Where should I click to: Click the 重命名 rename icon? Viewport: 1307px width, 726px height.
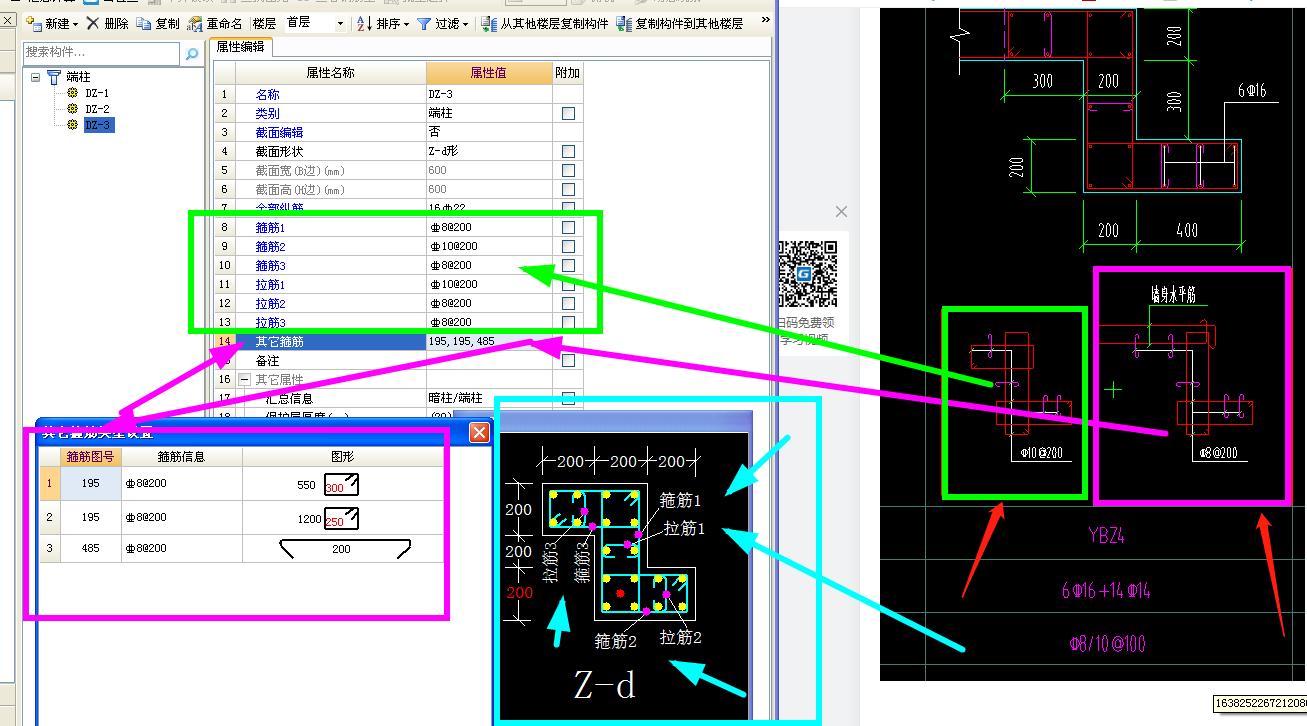[195, 23]
